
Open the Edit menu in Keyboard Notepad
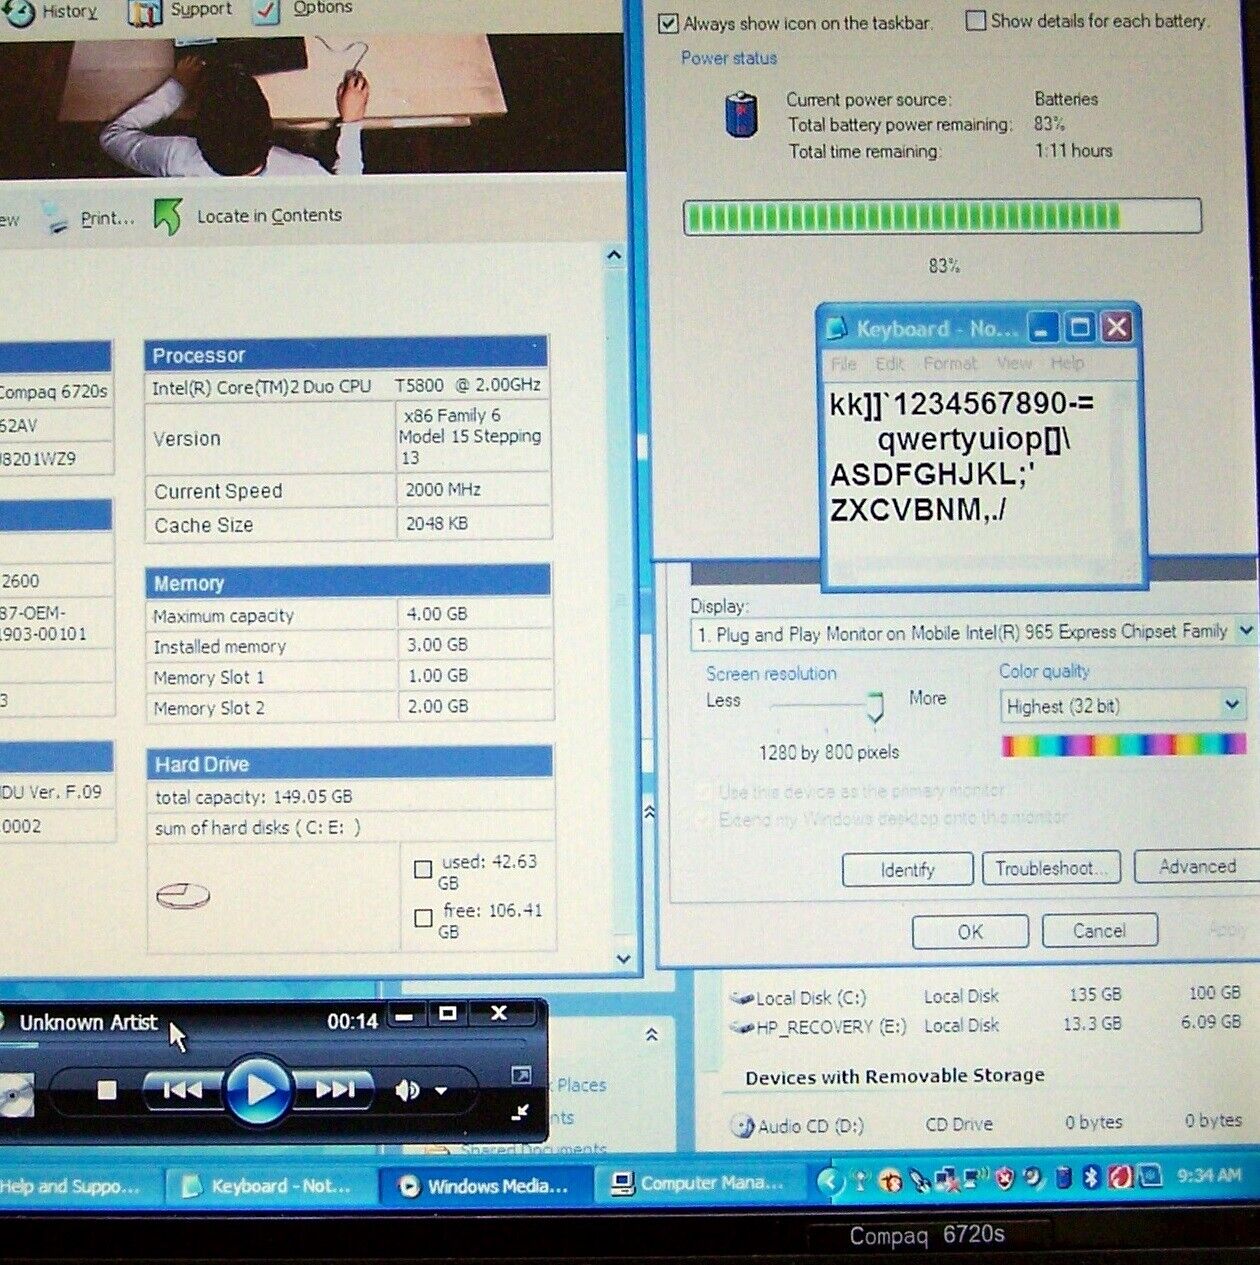889,364
